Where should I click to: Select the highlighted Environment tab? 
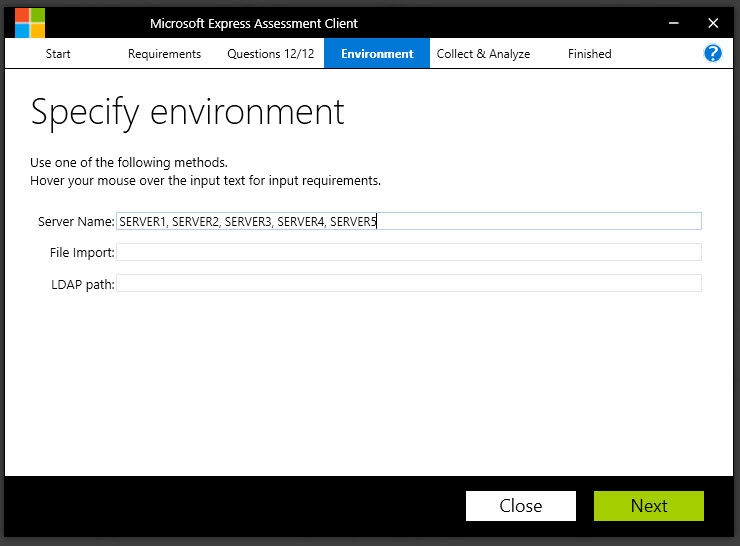pyautogui.click(x=377, y=54)
